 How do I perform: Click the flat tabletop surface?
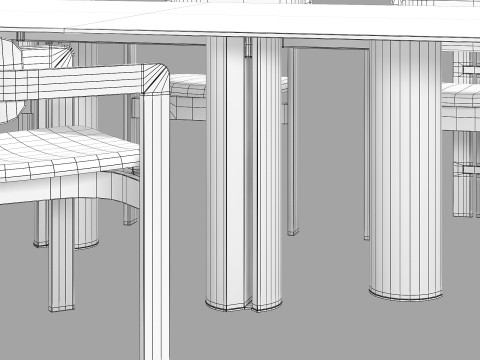[240, 20]
